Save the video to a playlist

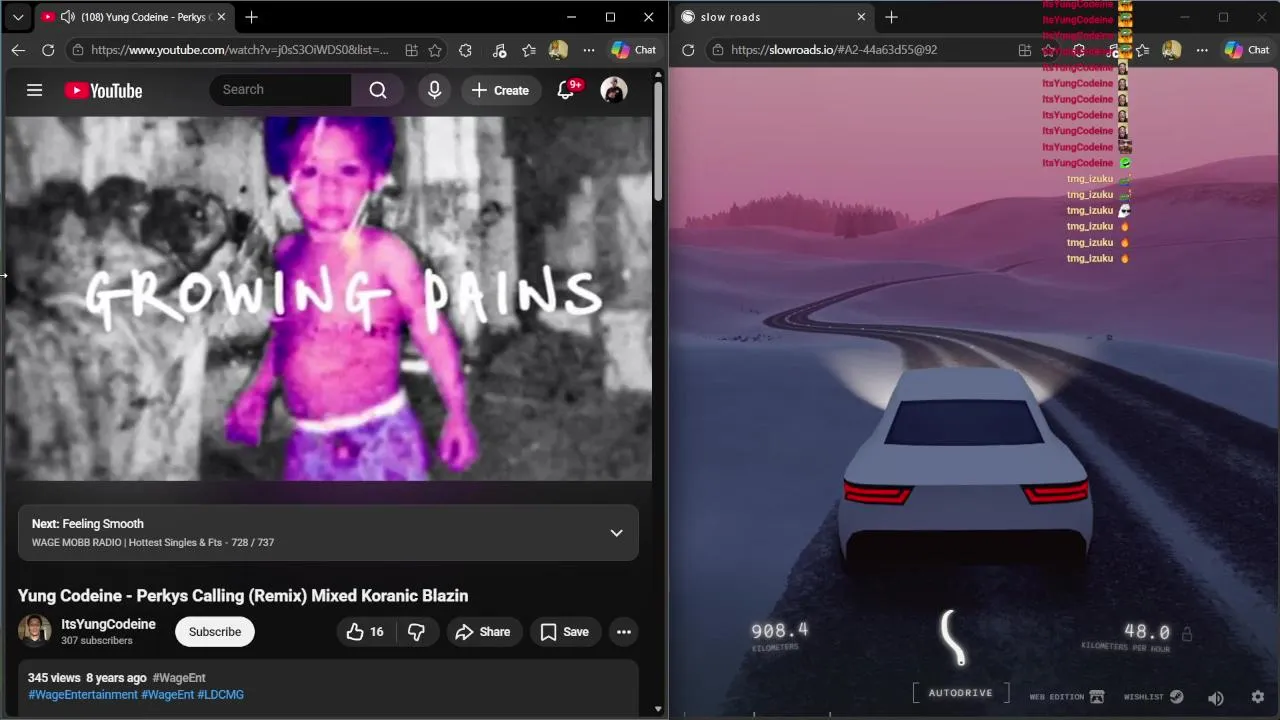565,632
